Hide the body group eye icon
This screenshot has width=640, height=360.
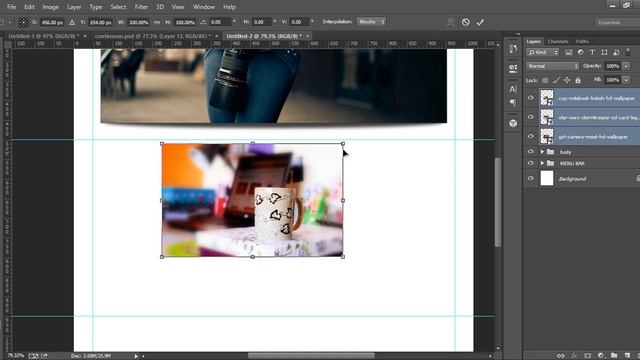click(x=531, y=152)
